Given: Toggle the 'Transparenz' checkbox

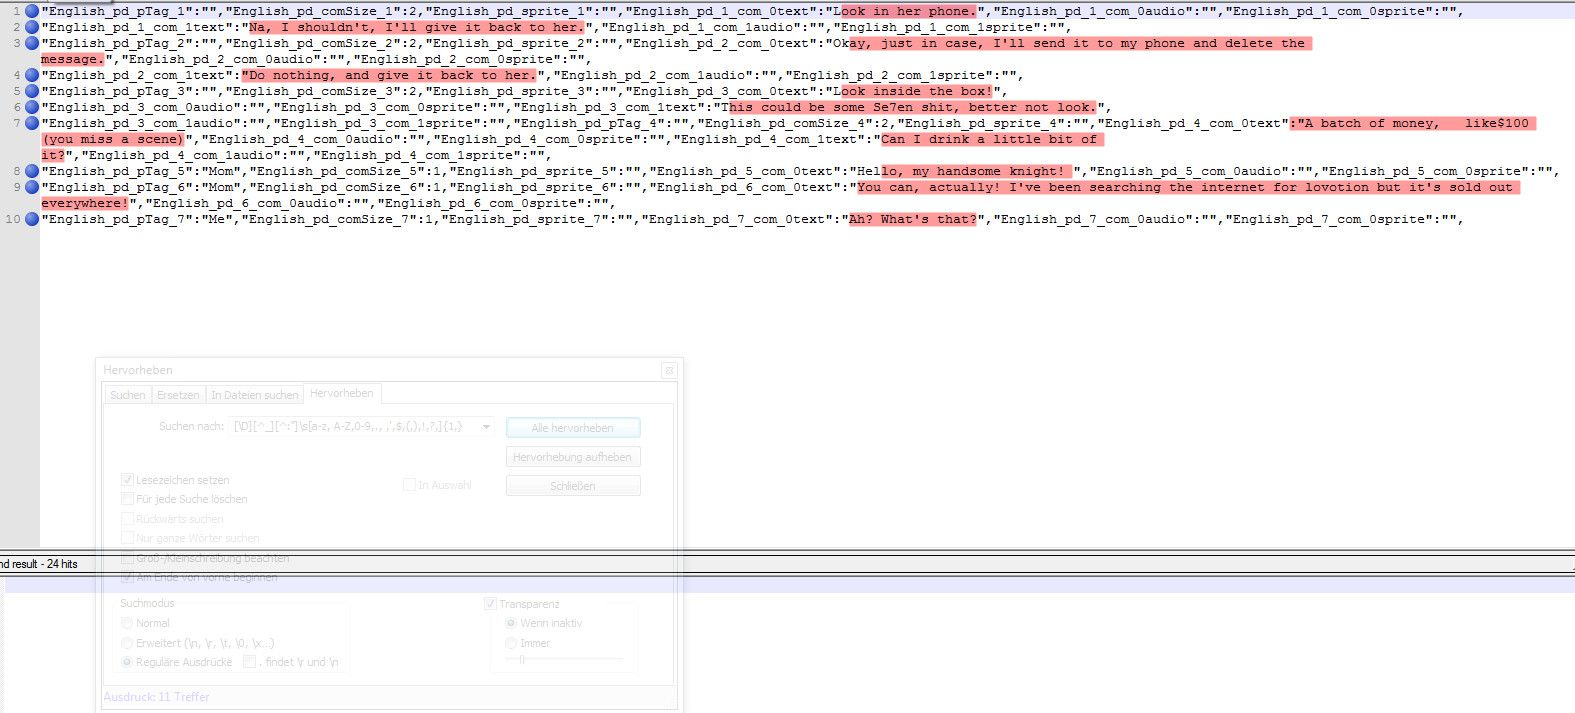Looking at the screenshot, I should [490, 604].
